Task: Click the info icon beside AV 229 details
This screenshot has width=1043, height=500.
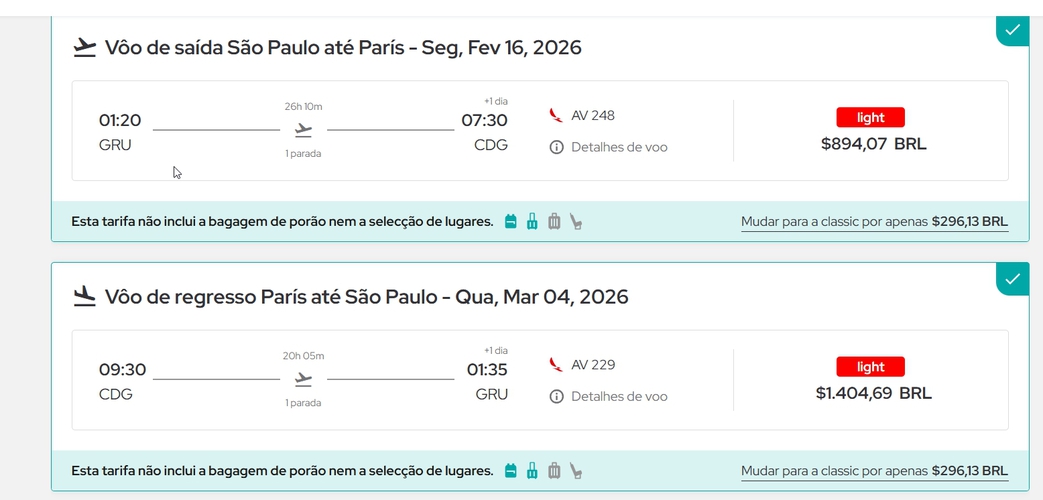Action: coord(556,397)
